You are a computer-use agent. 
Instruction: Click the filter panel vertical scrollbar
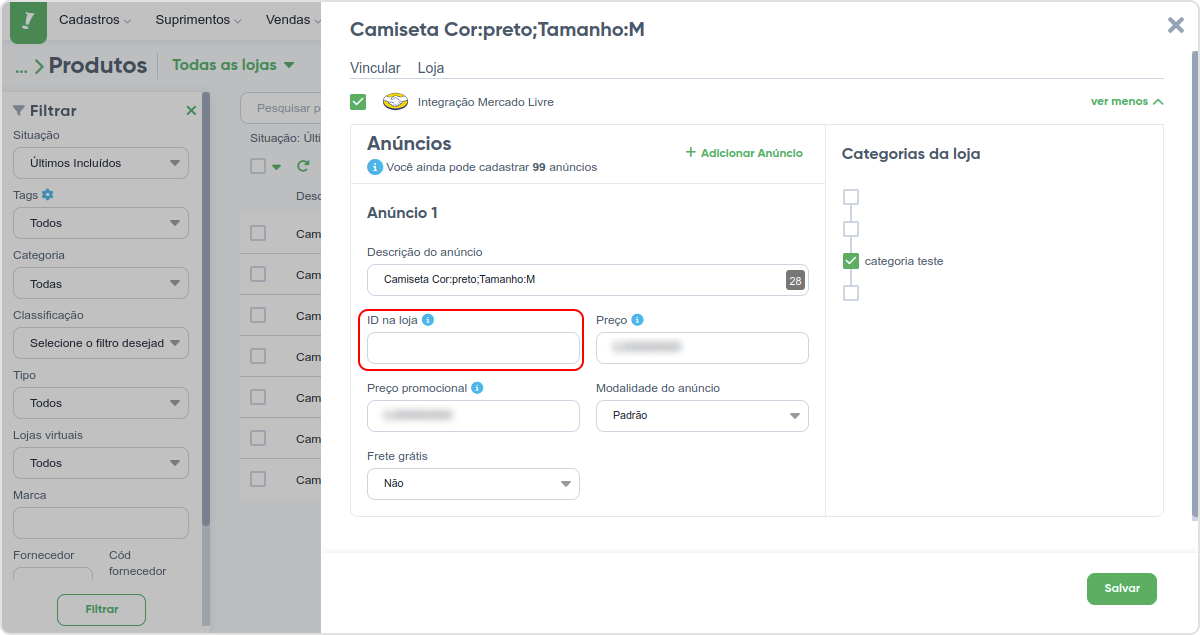206,310
